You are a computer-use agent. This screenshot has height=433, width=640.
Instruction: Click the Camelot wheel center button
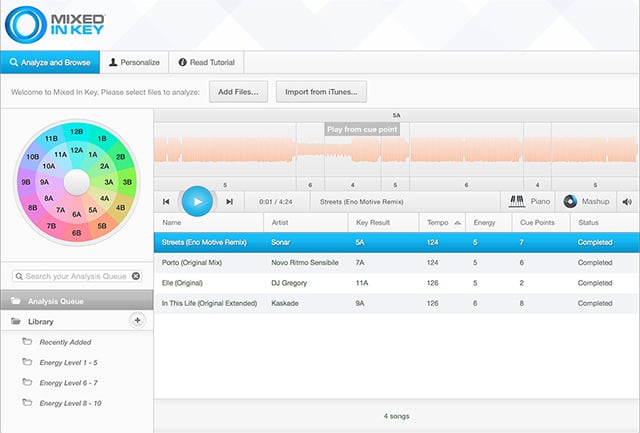77,182
